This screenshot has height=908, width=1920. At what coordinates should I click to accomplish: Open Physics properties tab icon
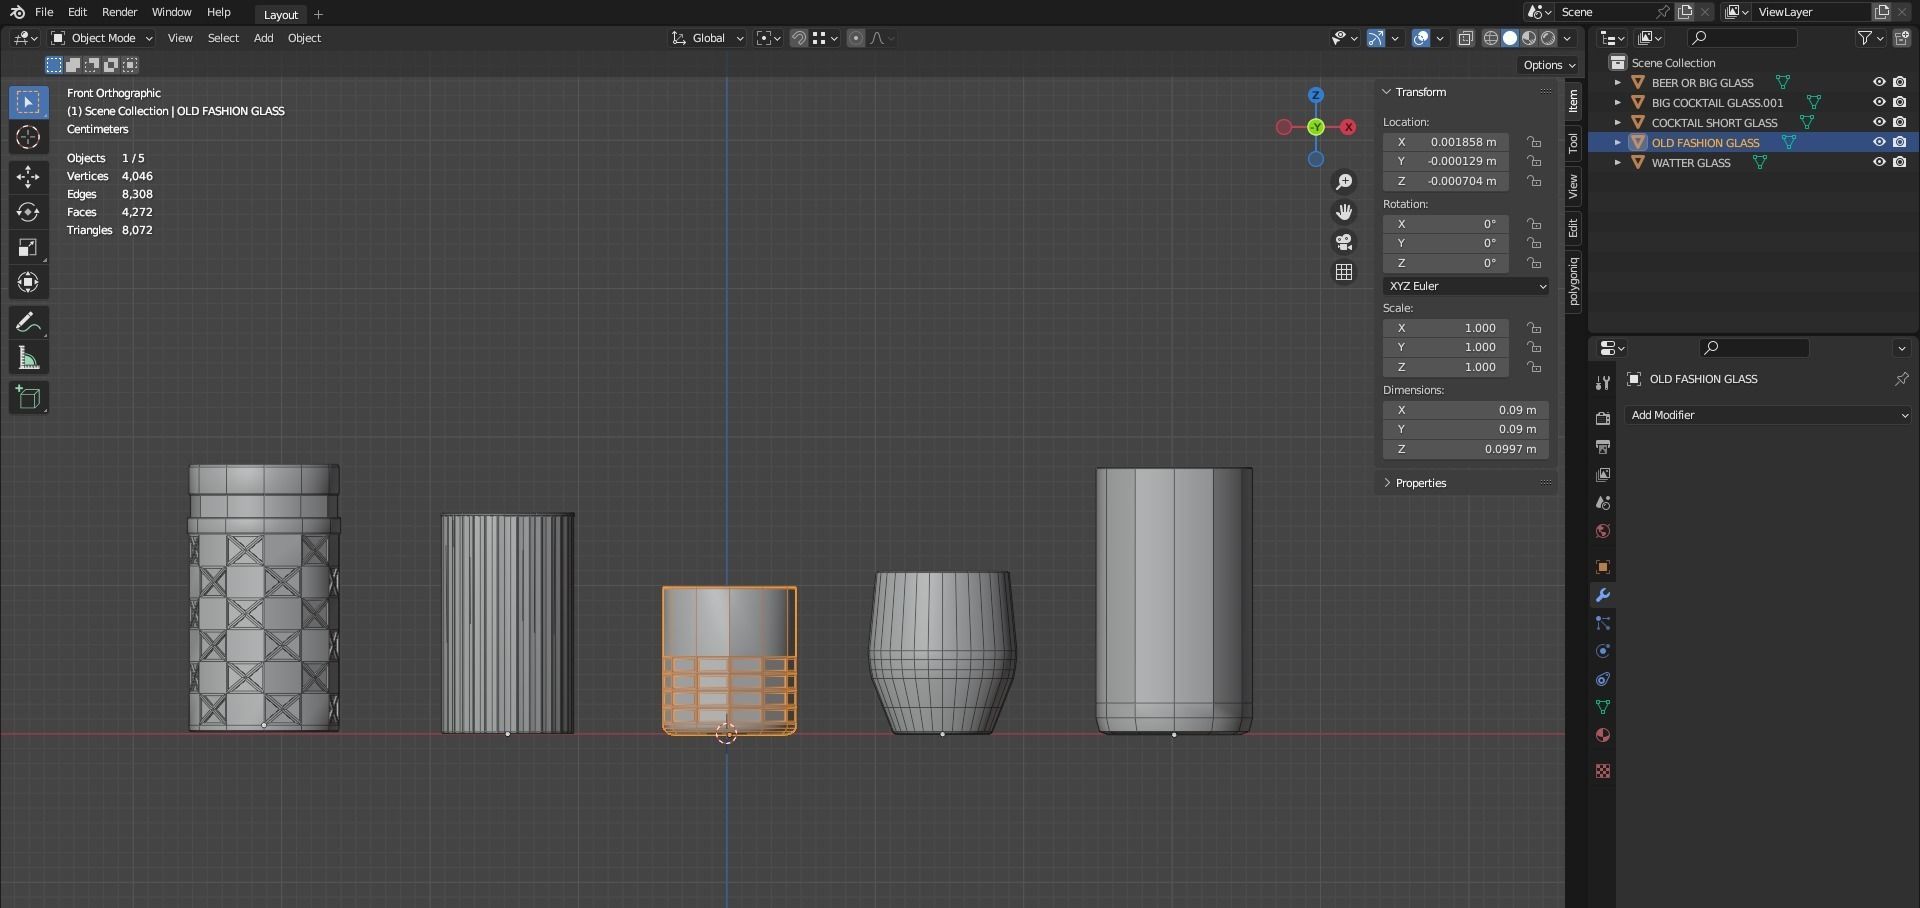click(x=1603, y=651)
